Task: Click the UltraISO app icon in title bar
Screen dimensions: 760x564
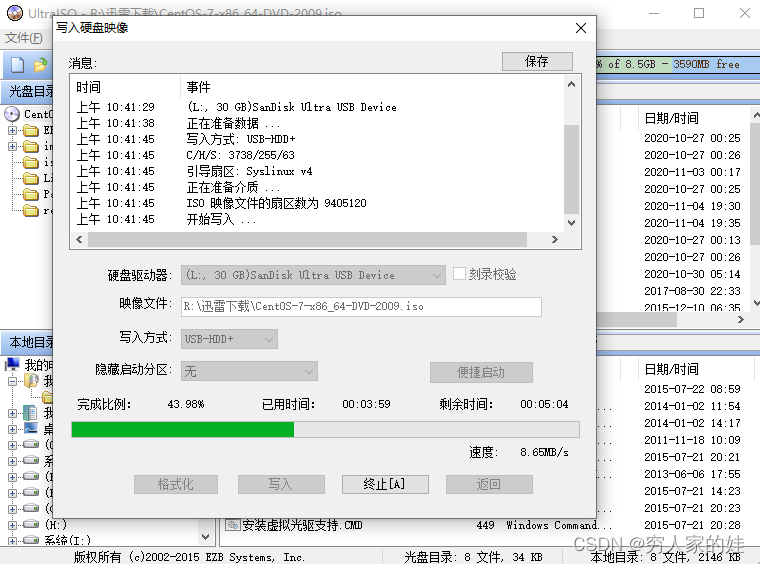Action: coord(15,13)
